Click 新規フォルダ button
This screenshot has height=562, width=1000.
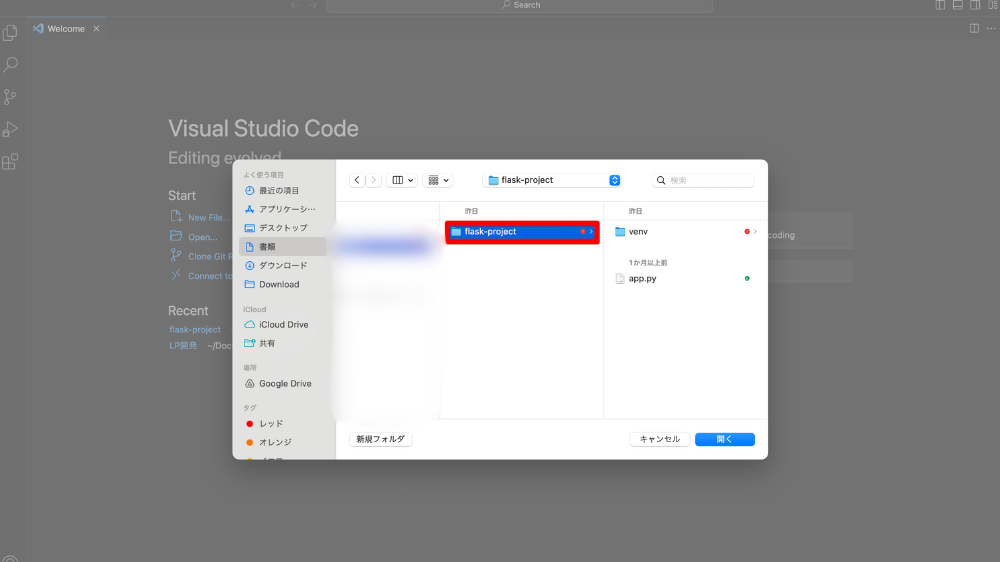[381, 439]
